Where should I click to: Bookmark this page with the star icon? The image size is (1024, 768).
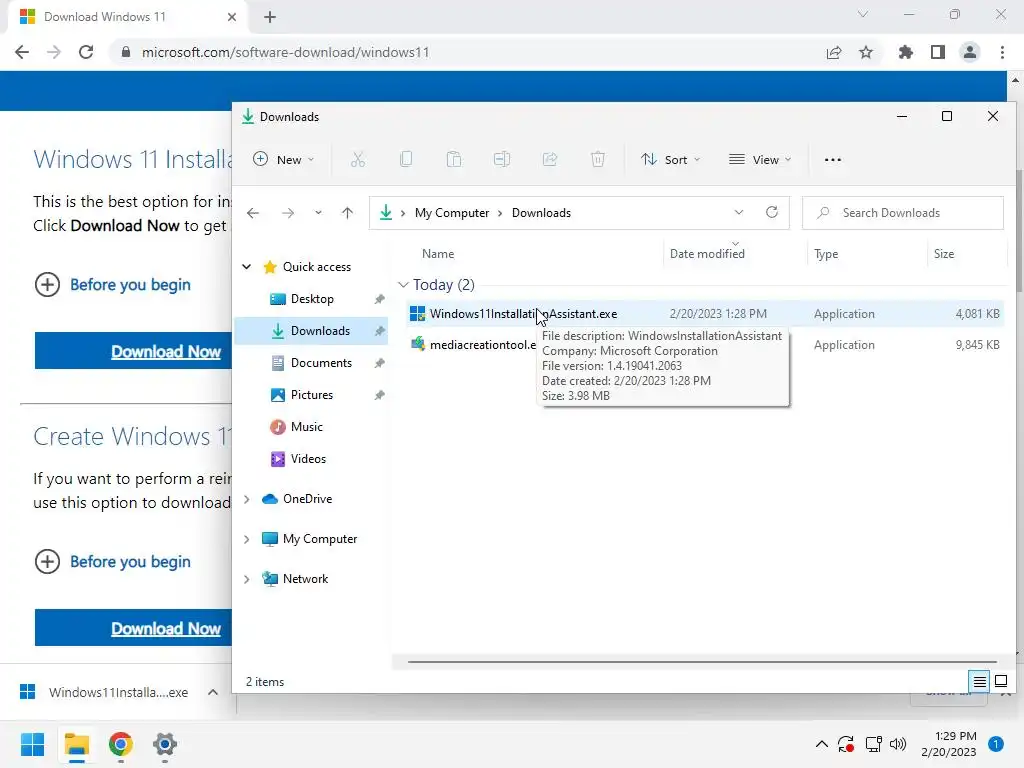[866, 52]
